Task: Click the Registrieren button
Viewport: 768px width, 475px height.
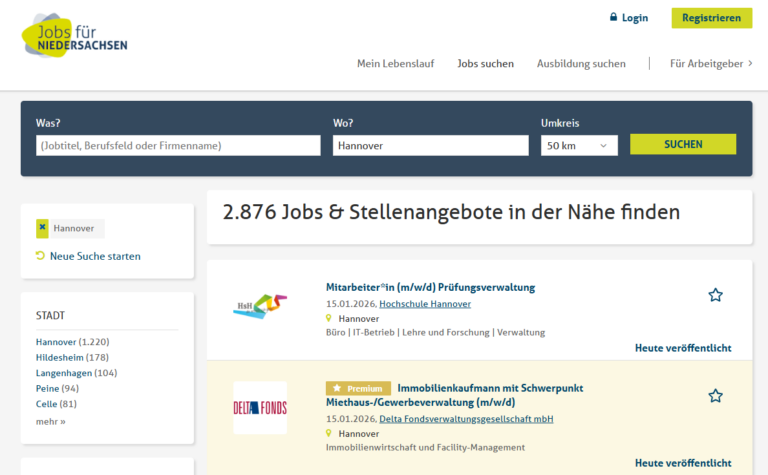Action: click(x=711, y=18)
